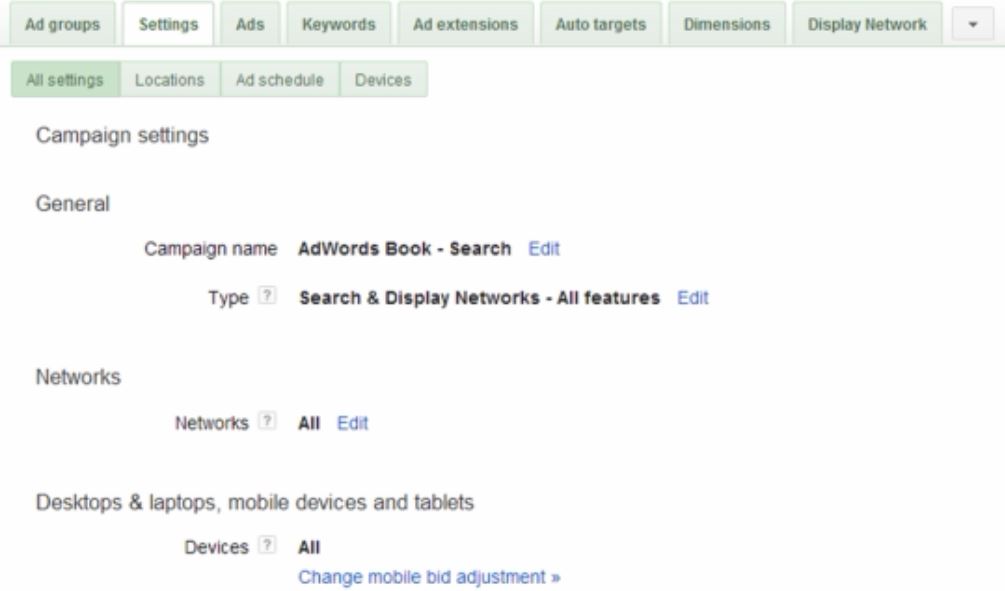Viewport: 1005px width, 591px height.
Task: Click the Campaign settings heading
Action: tap(122, 136)
